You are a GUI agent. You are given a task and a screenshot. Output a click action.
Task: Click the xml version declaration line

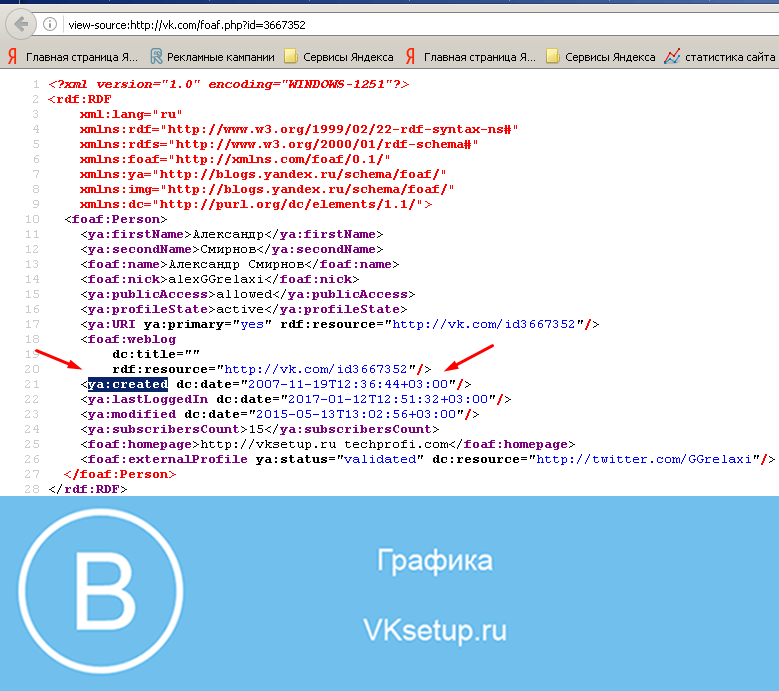point(229,84)
